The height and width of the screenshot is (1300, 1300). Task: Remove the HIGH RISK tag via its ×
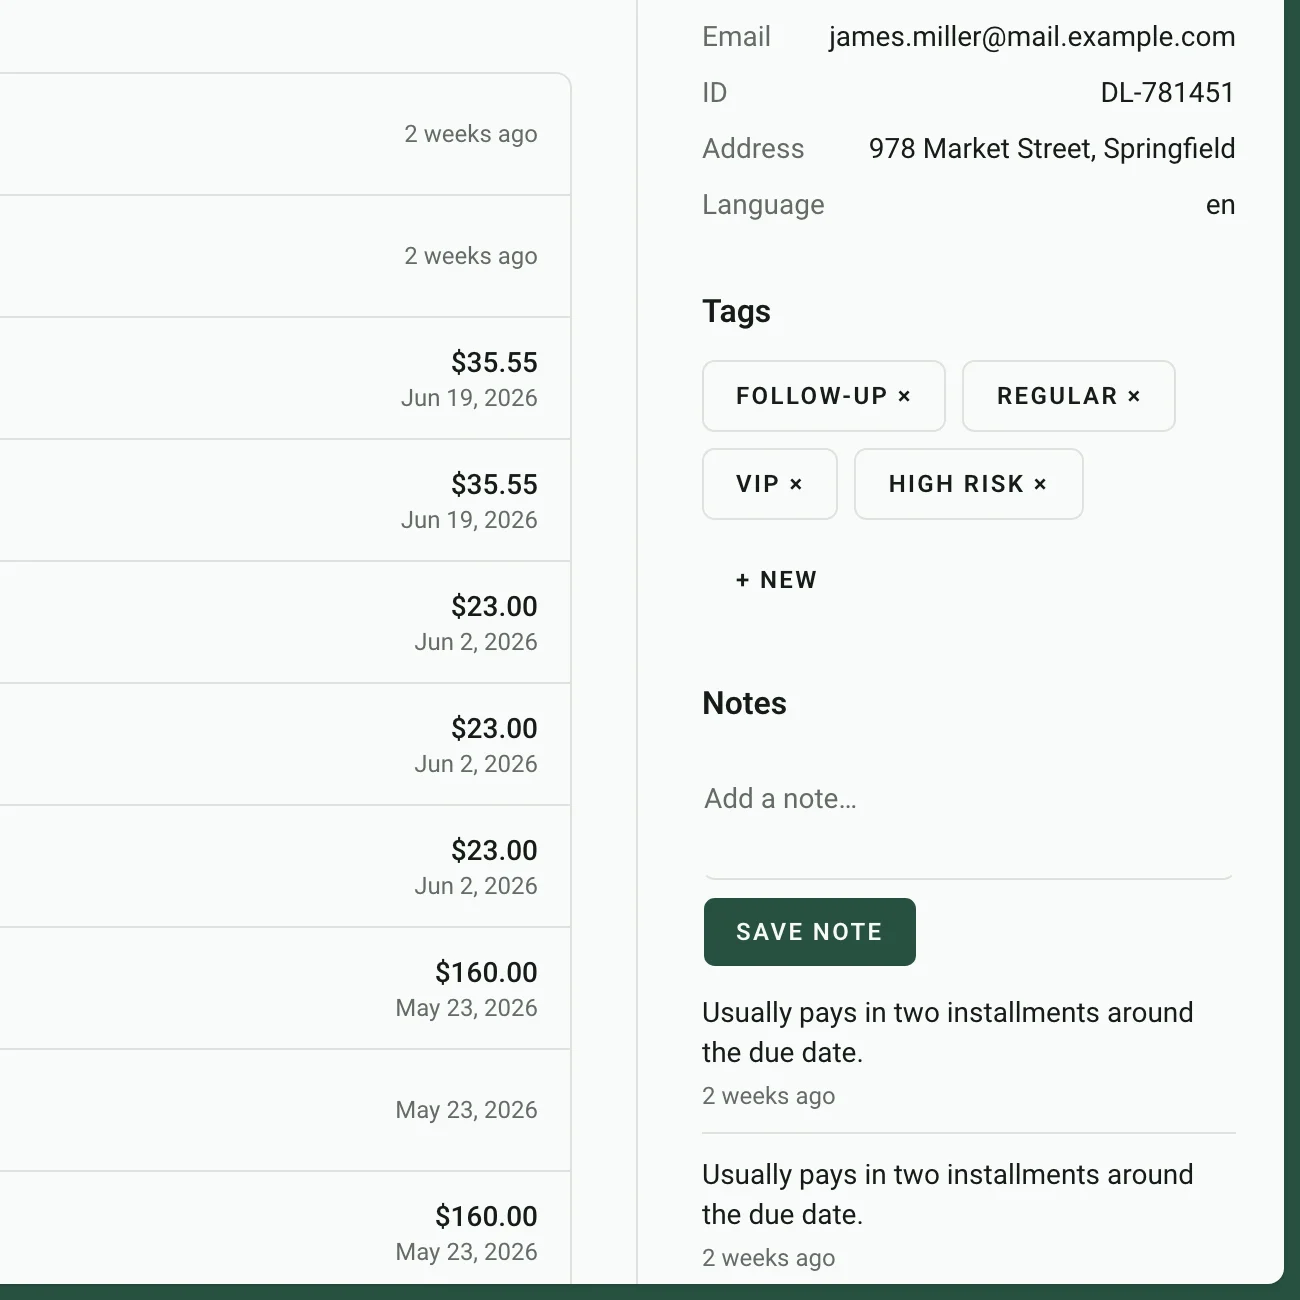pyautogui.click(x=1040, y=484)
